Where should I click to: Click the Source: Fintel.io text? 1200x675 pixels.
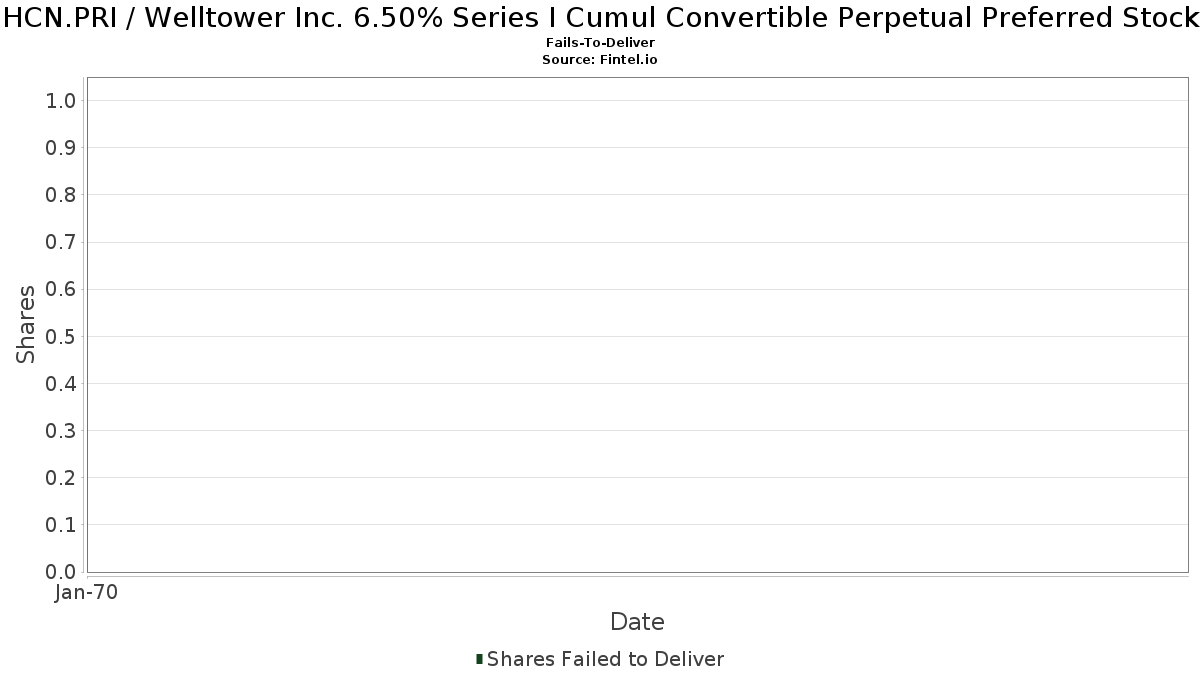click(x=600, y=60)
